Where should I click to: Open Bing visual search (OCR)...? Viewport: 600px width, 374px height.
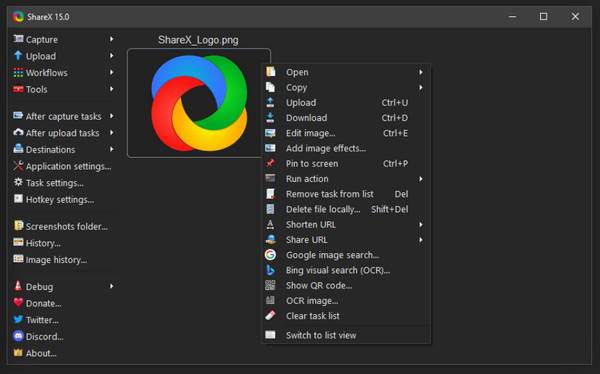click(x=346, y=270)
